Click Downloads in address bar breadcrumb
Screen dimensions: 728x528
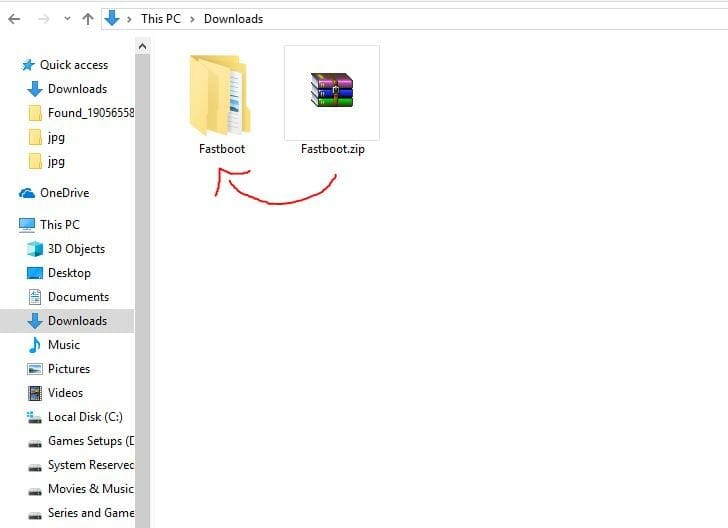click(233, 19)
